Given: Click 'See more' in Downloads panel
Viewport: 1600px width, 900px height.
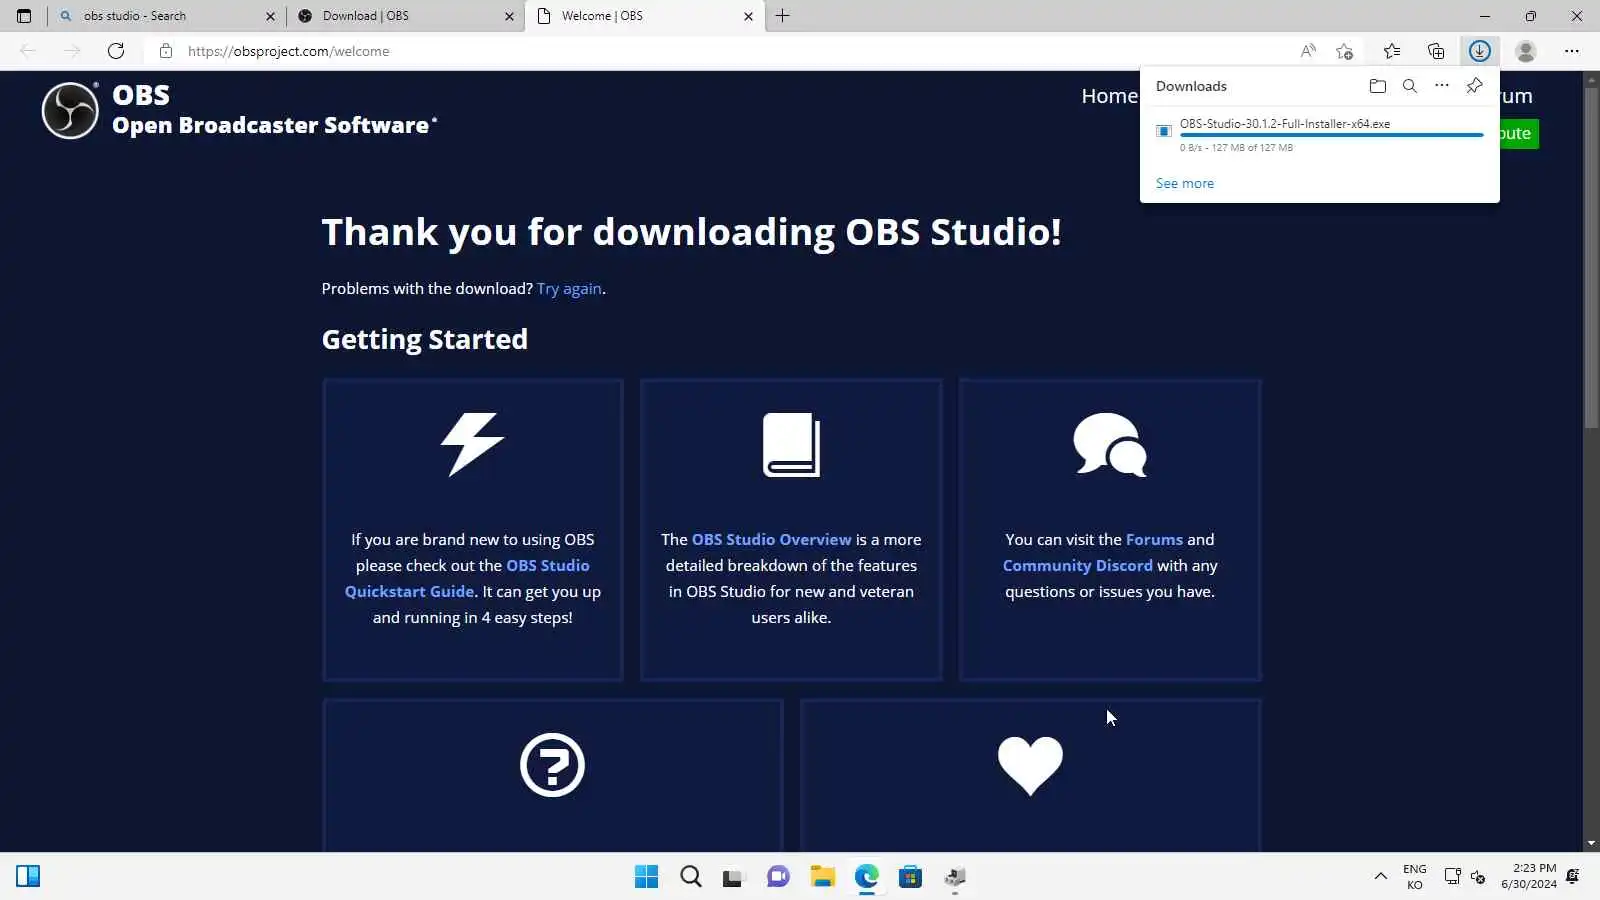Looking at the screenshot, I should pos(1185,183).
